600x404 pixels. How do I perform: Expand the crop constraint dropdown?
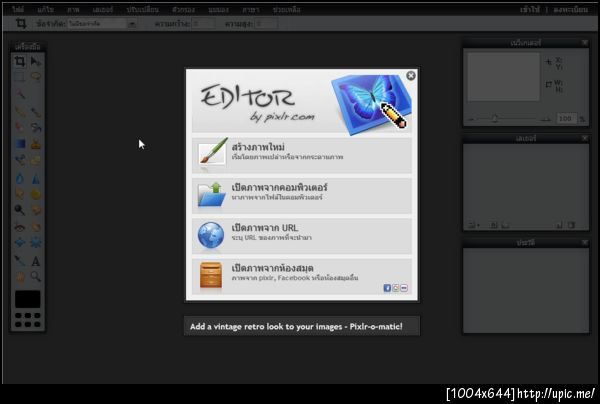click(132, 24)
